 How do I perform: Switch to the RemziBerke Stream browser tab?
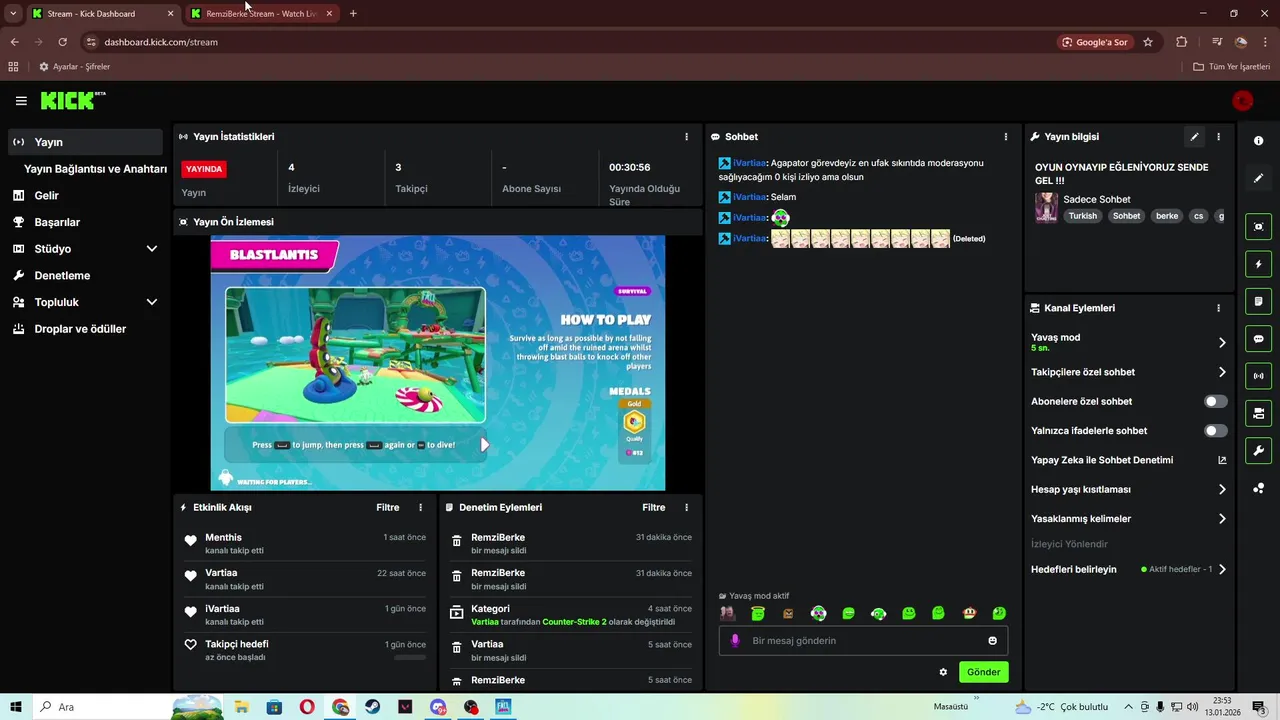(262, 14)
